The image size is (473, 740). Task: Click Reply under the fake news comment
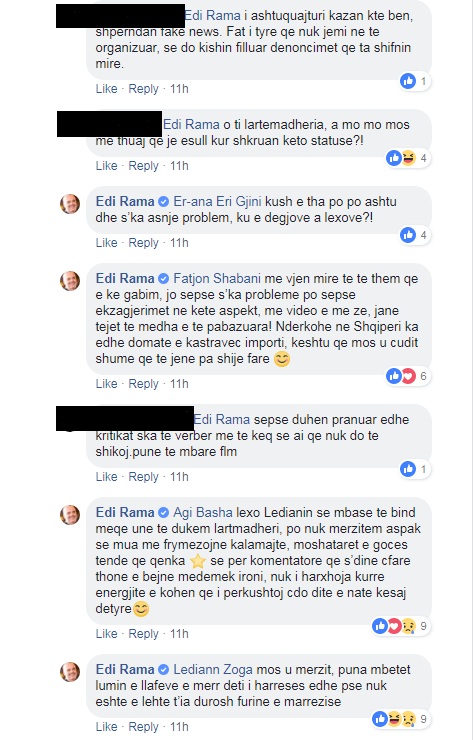[144, 89]
